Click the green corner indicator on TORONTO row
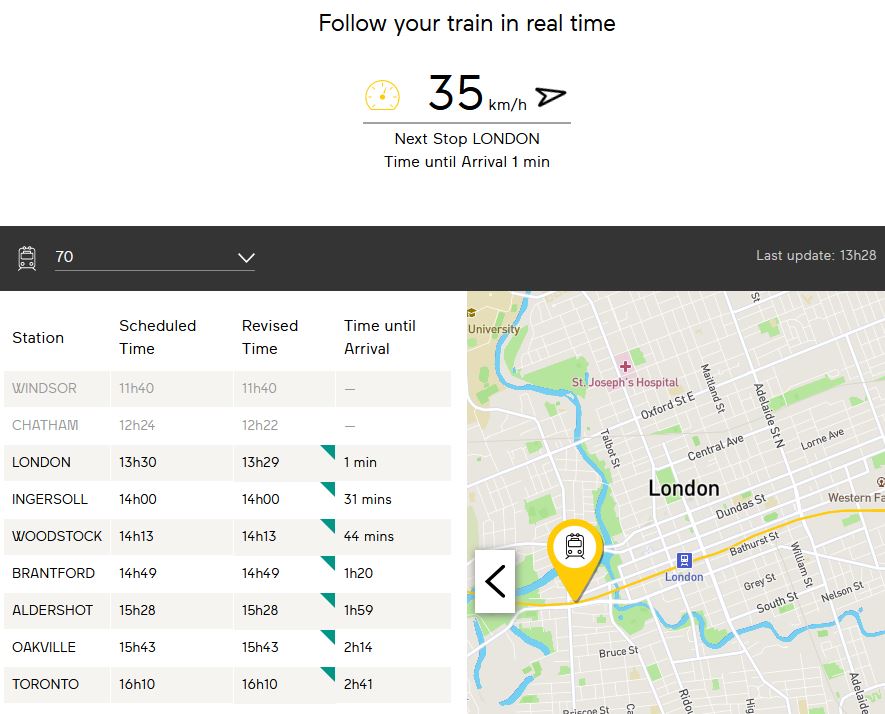This screenshot has height=714, width=885. pos(327,674)
